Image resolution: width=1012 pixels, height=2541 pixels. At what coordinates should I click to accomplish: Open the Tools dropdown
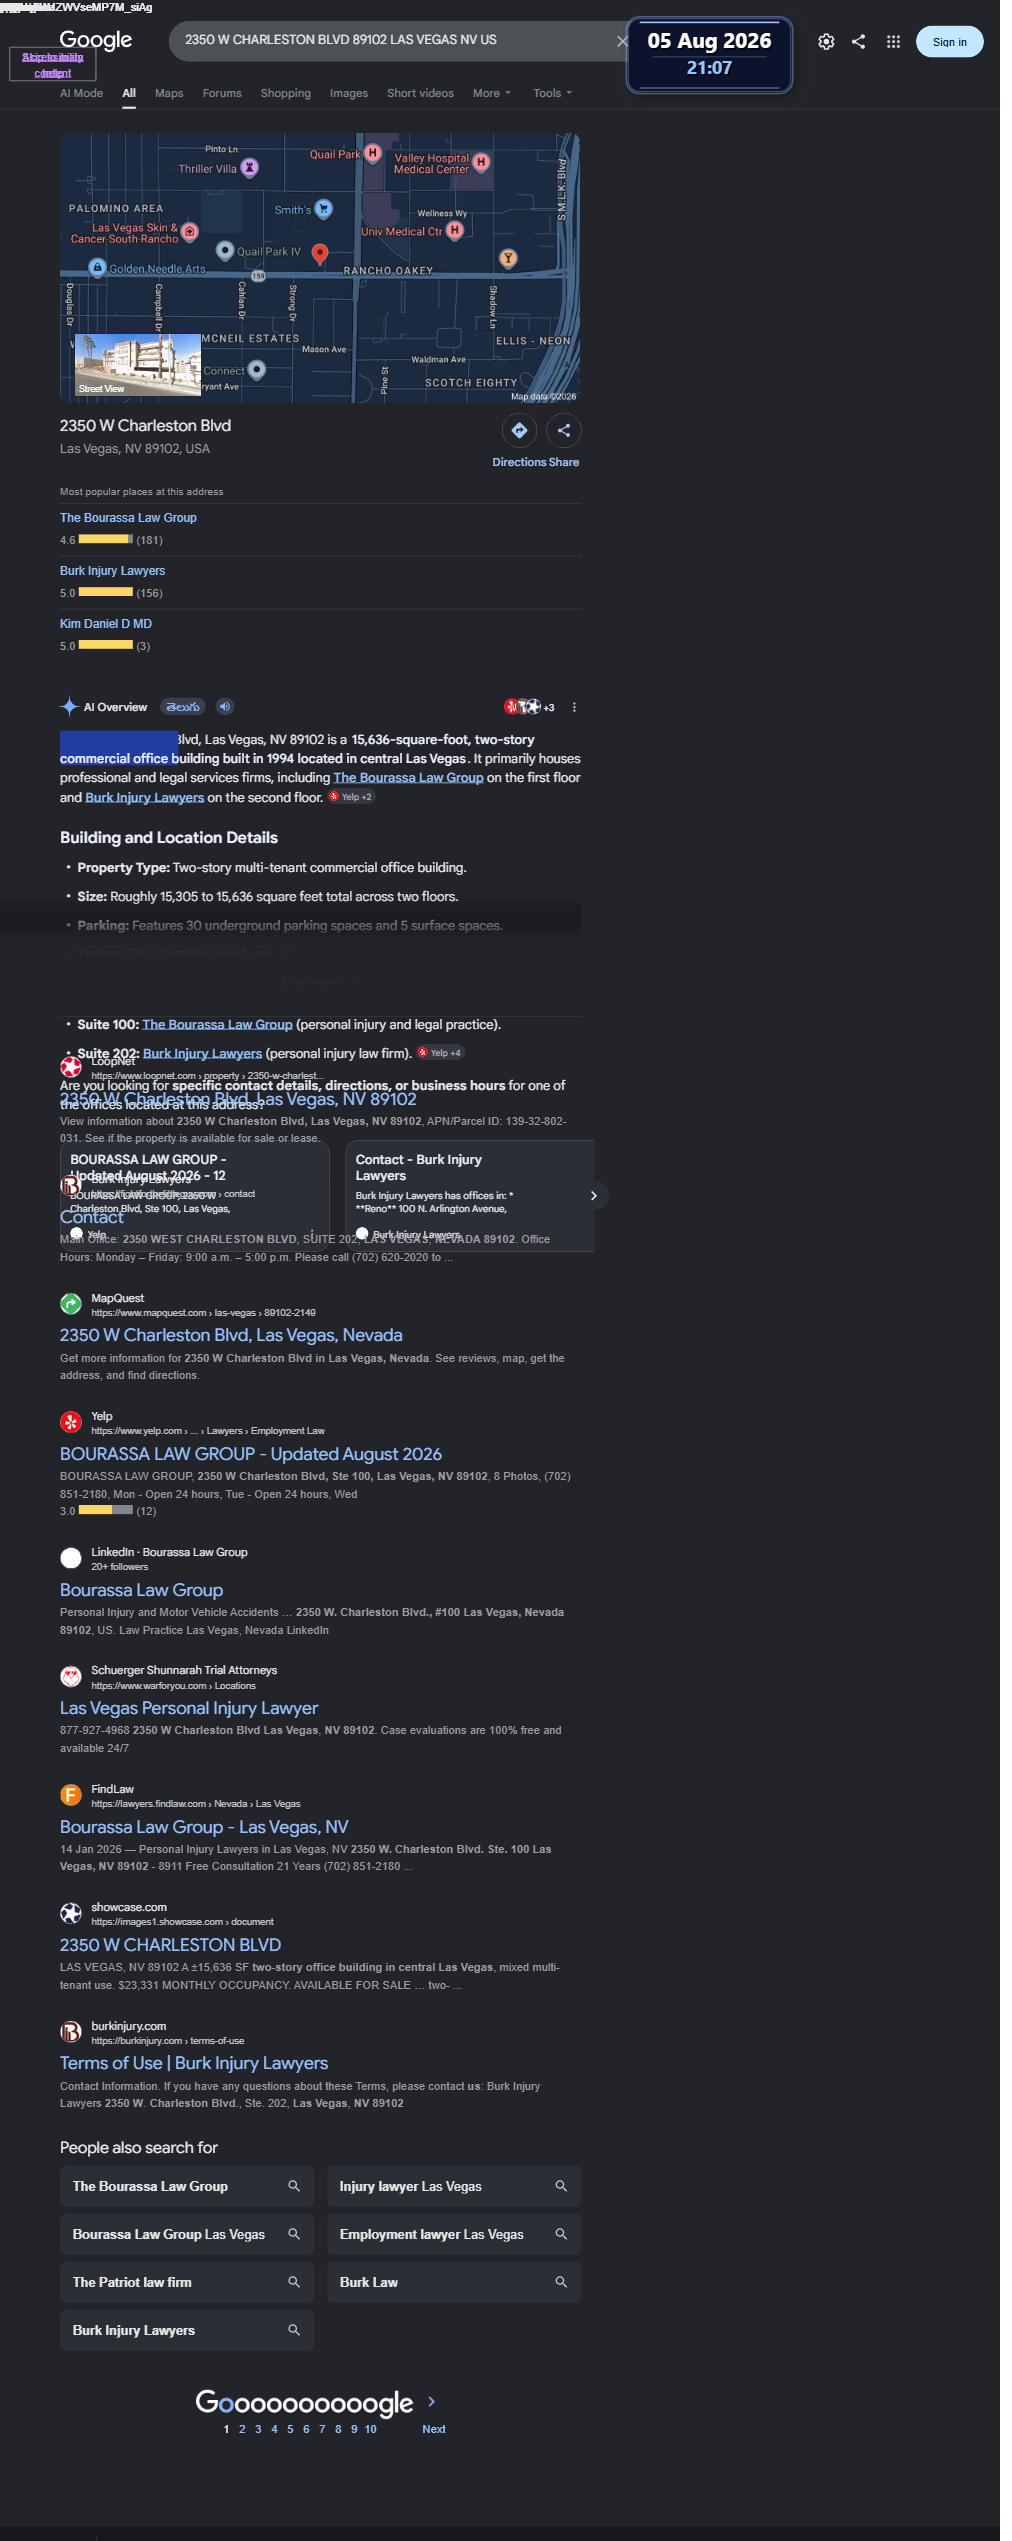click(552, 93)
